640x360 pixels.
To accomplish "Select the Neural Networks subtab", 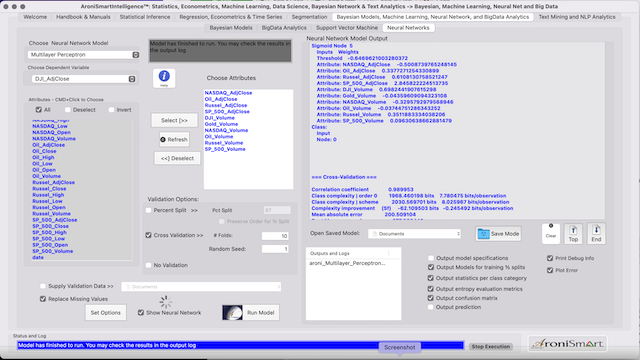I will click(408, 28).
